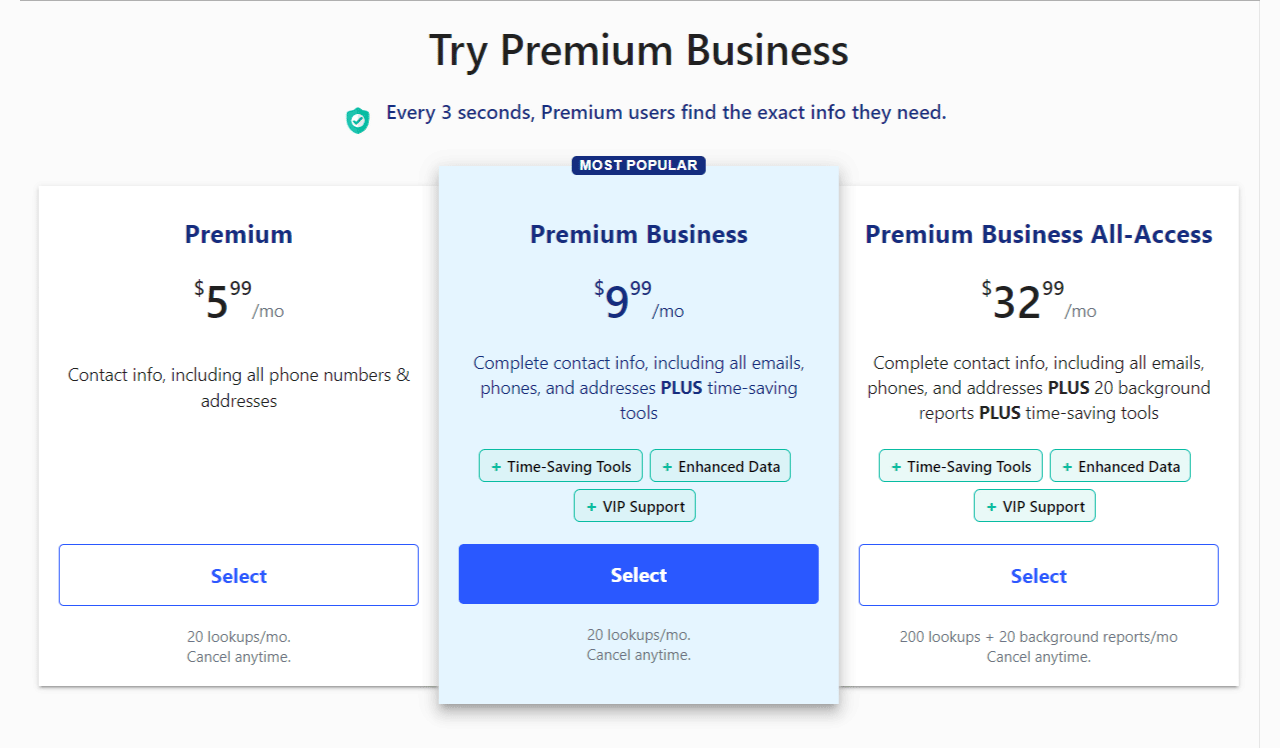Select the Premium Business All-Access plan
The height and width of the screenshot is (748, 1280).
1038,575
